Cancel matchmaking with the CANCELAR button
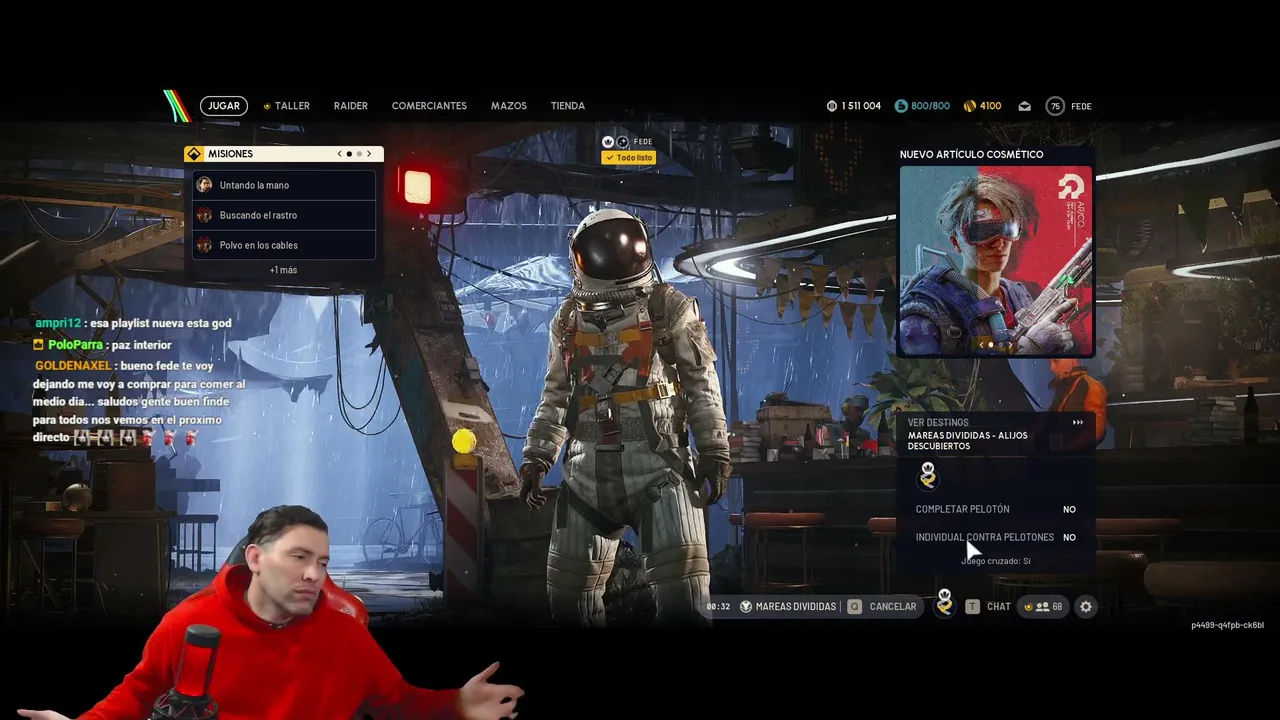This screenshot has width=1280, height=720. pos(893,606)
